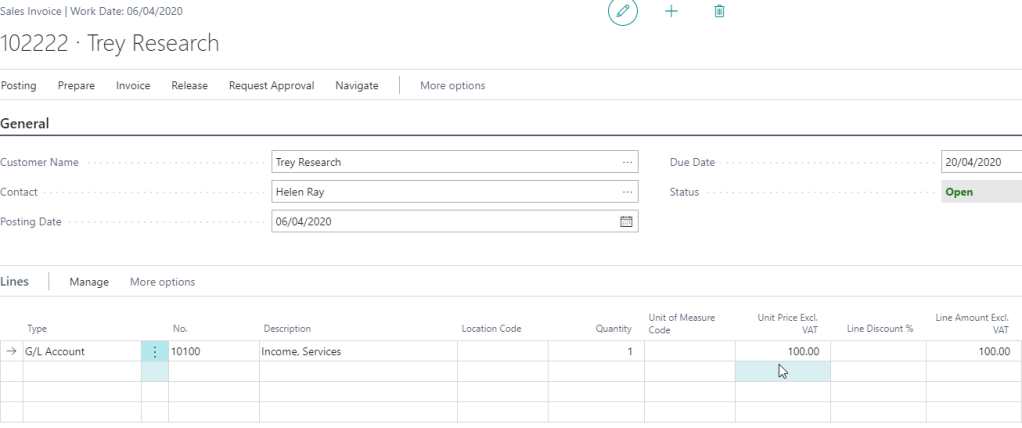Click More options in the top action bar

pos(452,86)
